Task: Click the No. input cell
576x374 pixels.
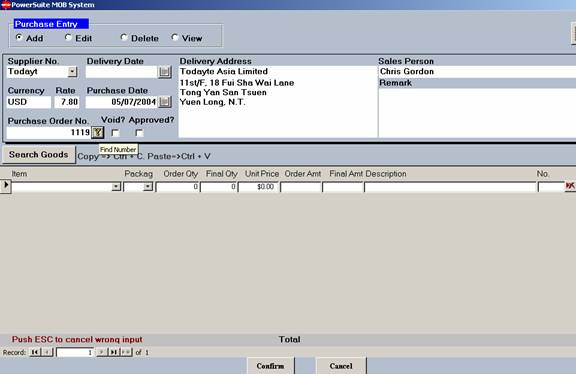Action: coord(551,187)
